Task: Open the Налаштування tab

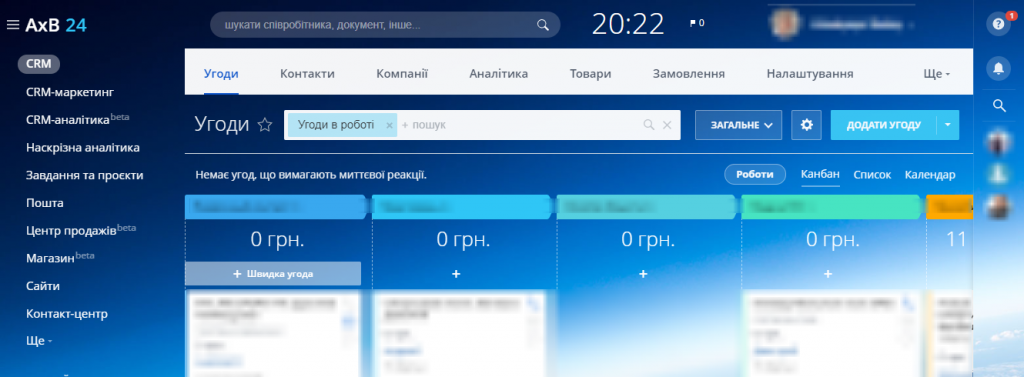Action: [x=810, y=74]
